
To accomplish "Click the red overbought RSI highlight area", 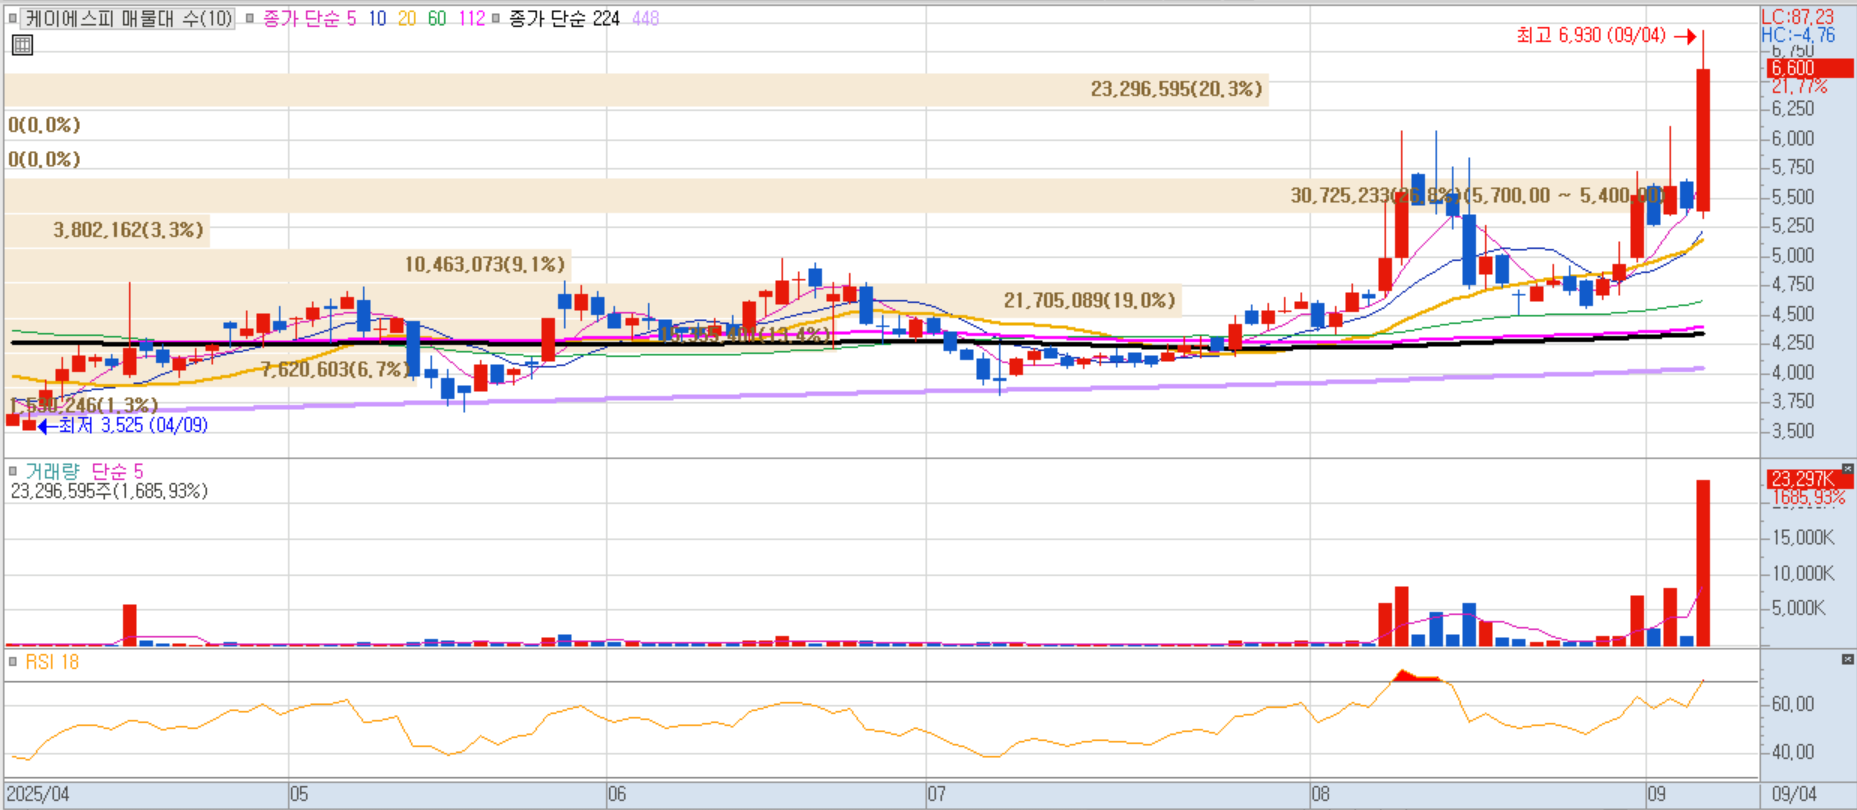I will pyautogui.click(x=1416, y=676).
